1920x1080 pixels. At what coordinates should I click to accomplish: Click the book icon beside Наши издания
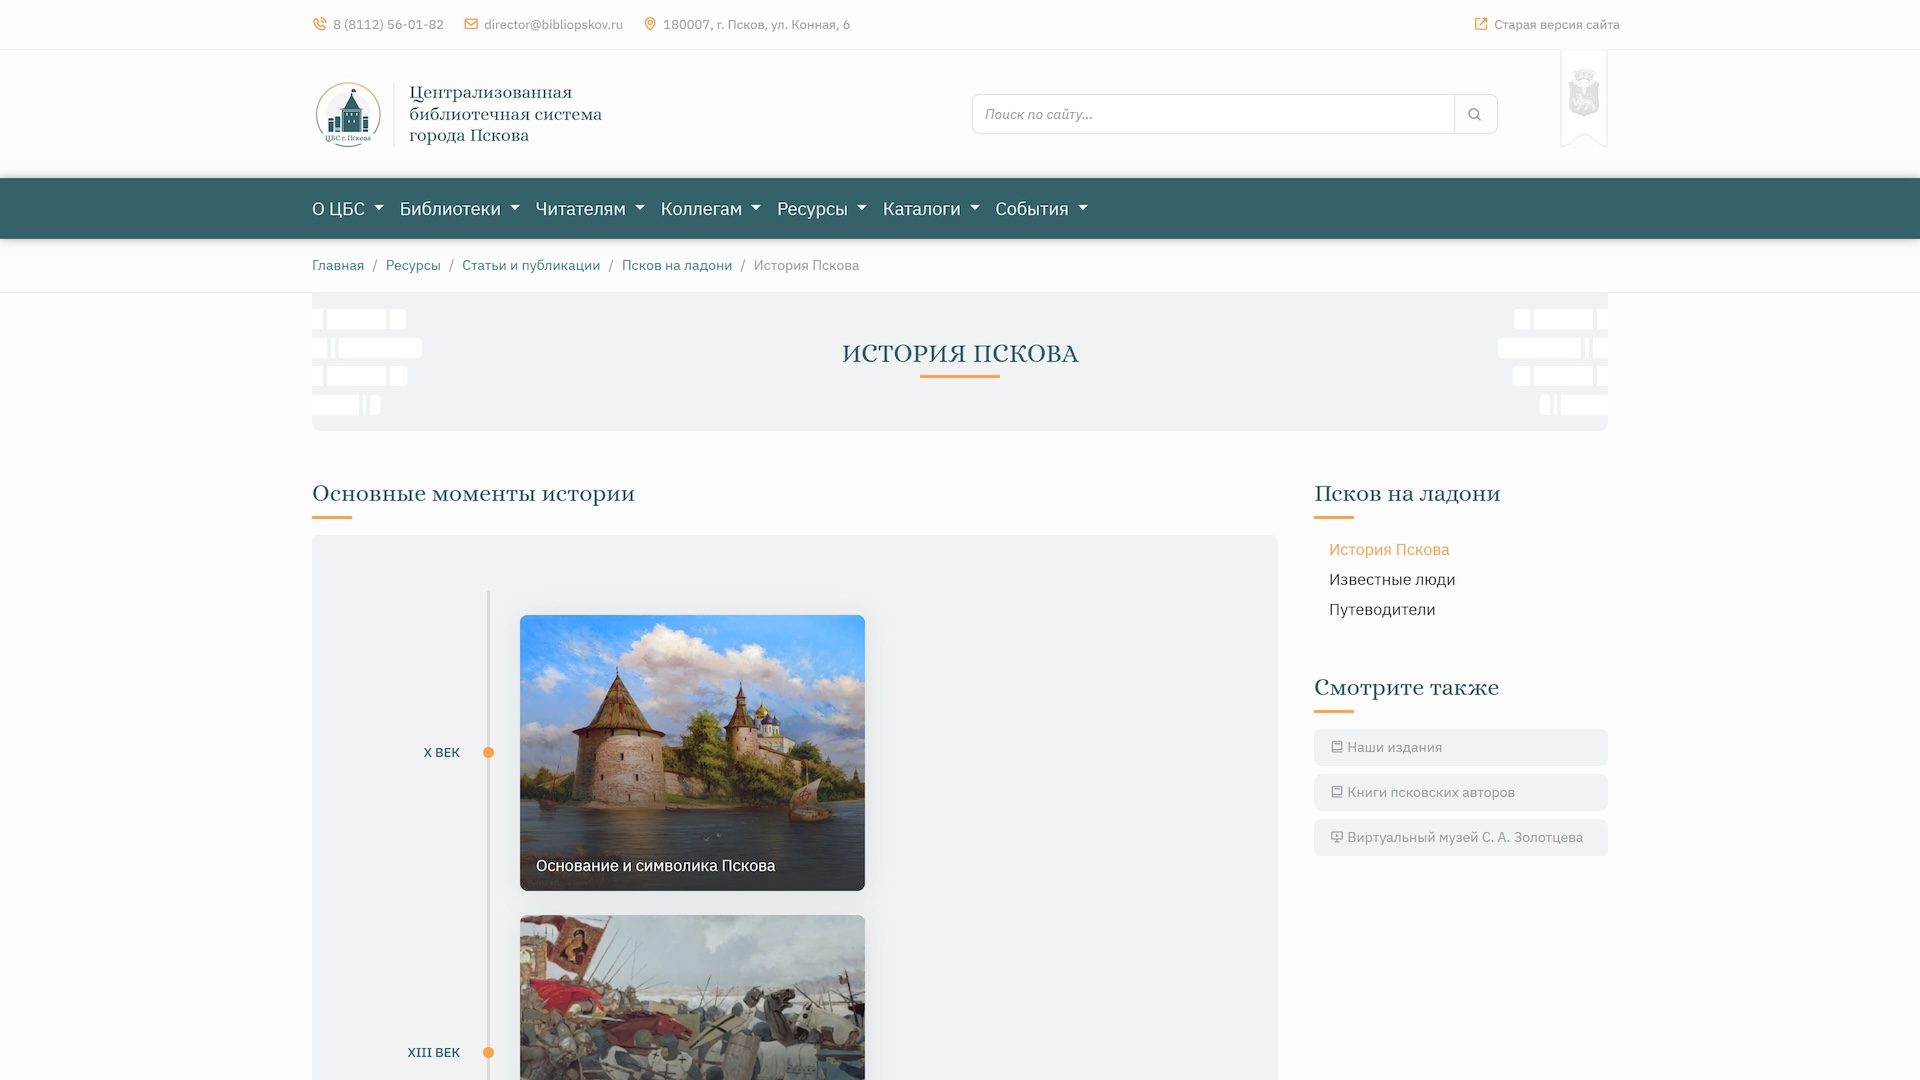(1337, 747)
